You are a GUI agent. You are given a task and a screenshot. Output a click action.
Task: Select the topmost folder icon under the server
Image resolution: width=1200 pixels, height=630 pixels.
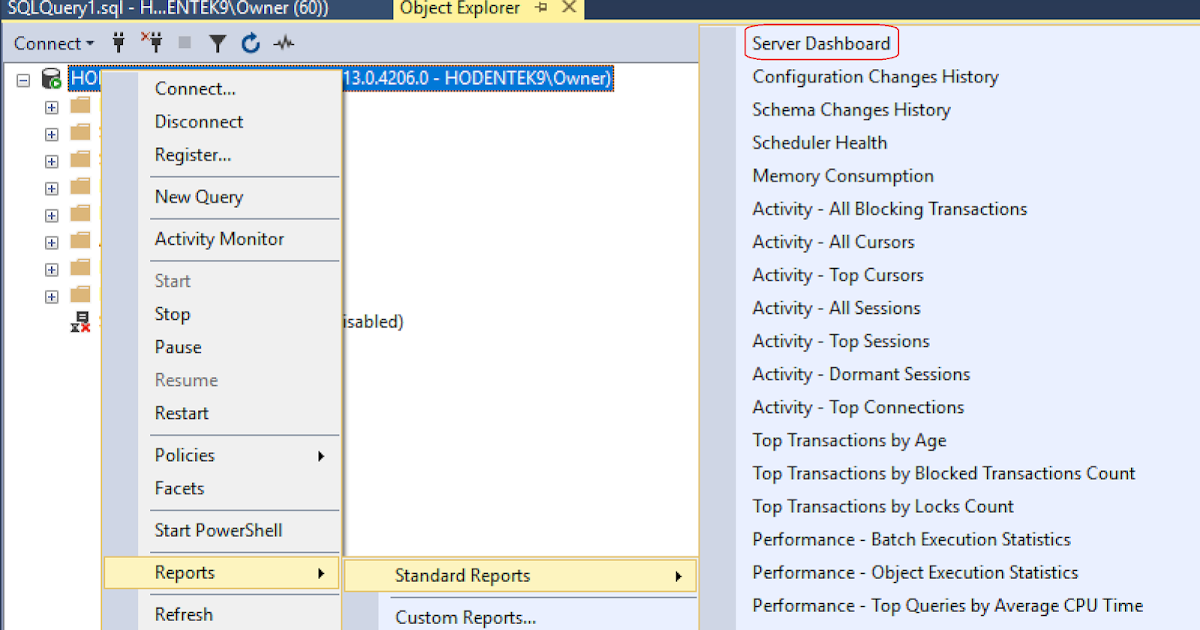[x=78, y=107]
